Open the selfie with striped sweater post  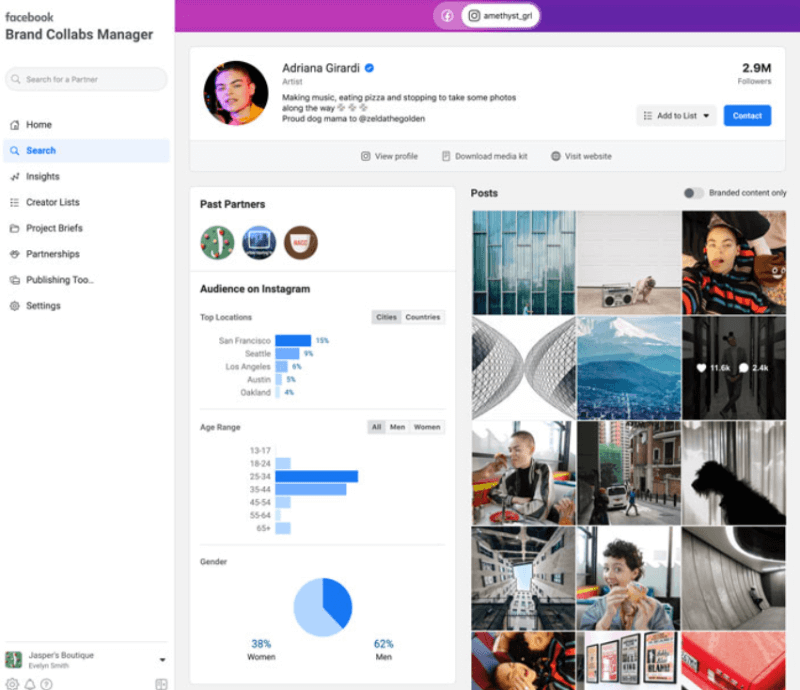tap(734, 262)
